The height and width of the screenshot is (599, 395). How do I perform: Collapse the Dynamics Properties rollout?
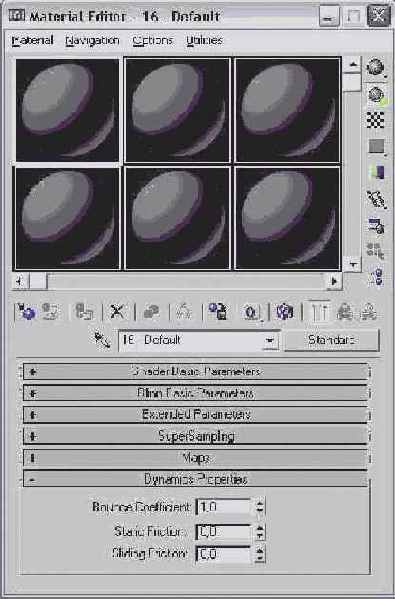tap(195, 479)
